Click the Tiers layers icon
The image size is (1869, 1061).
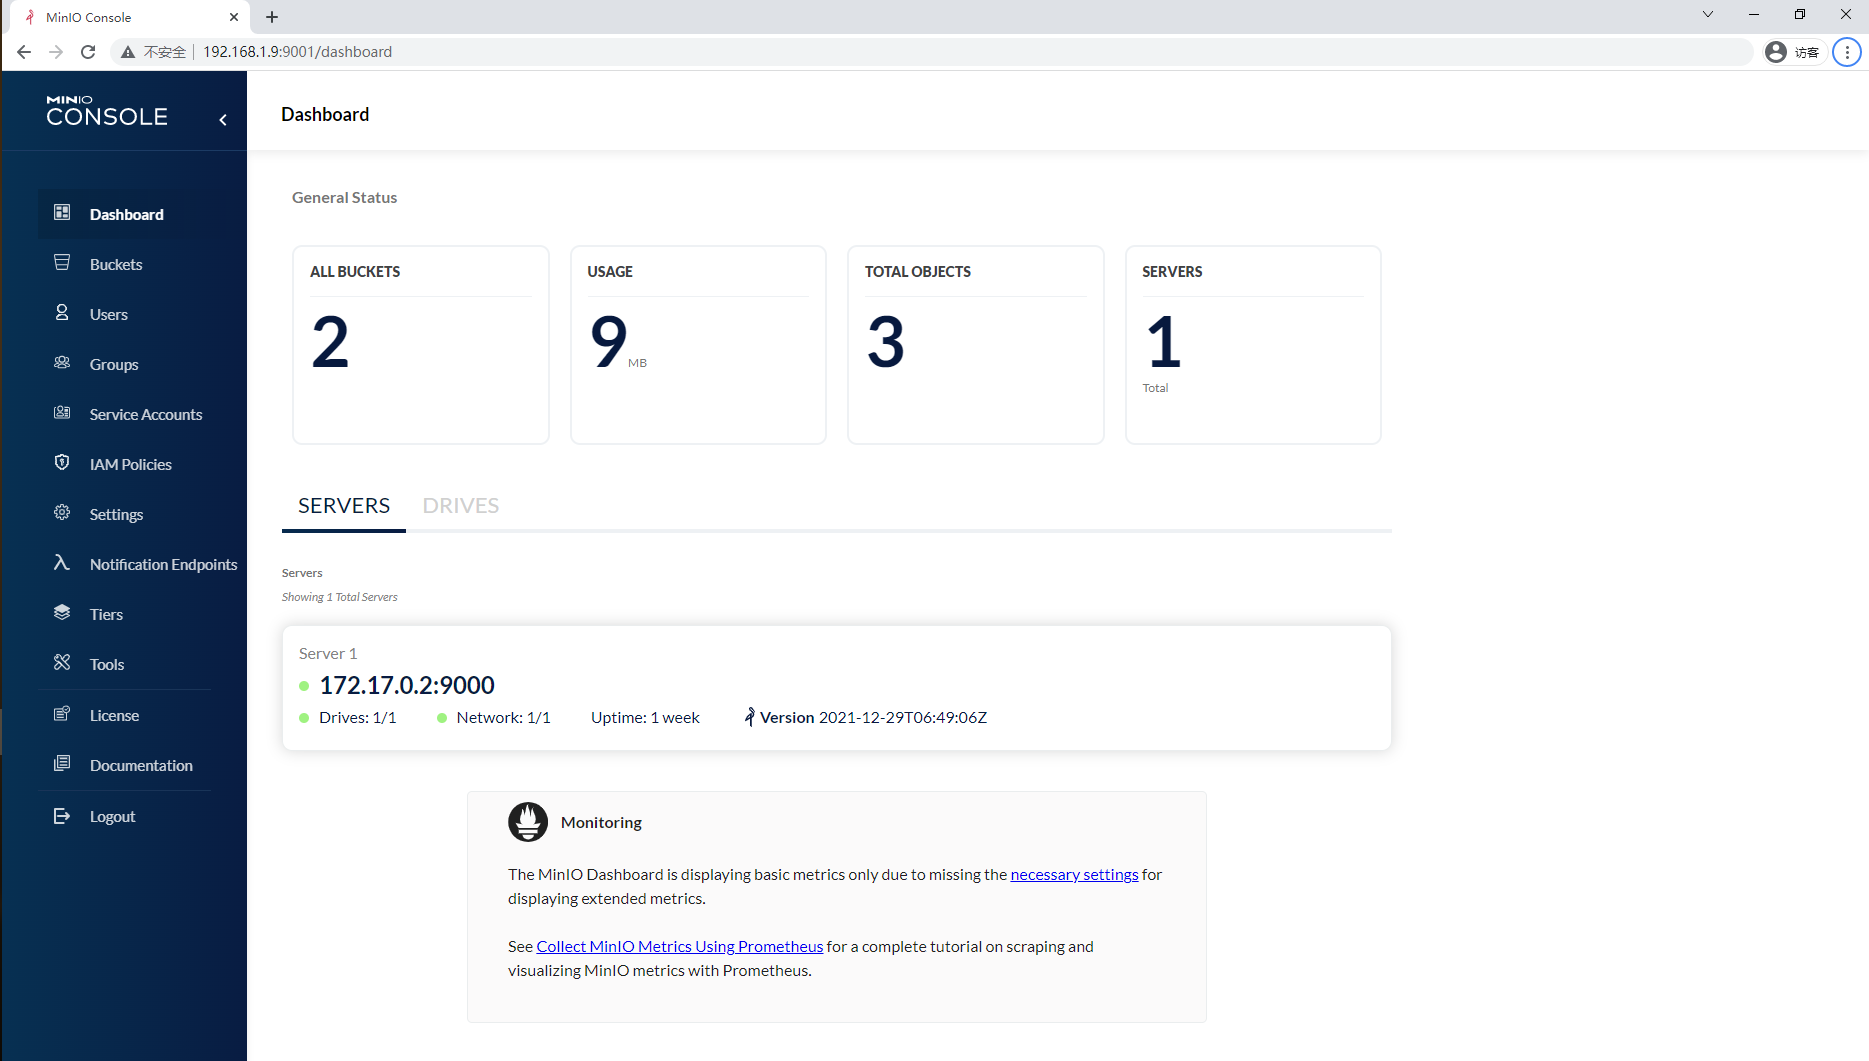[62, 612]
